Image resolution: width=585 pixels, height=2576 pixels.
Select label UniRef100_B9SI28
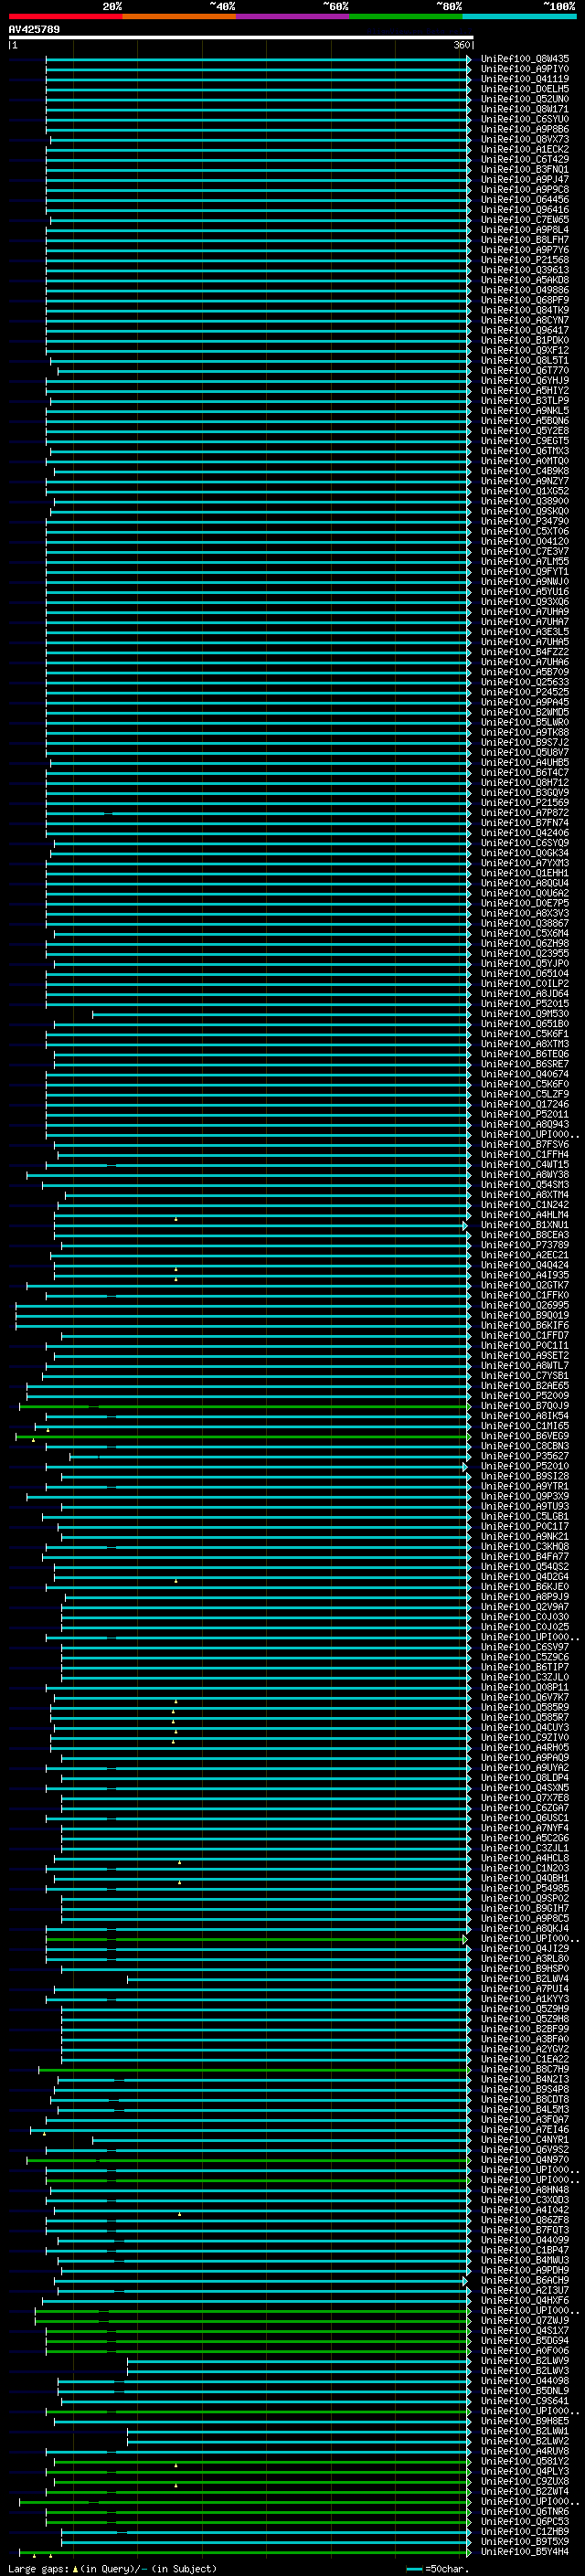pos(524,1476)
